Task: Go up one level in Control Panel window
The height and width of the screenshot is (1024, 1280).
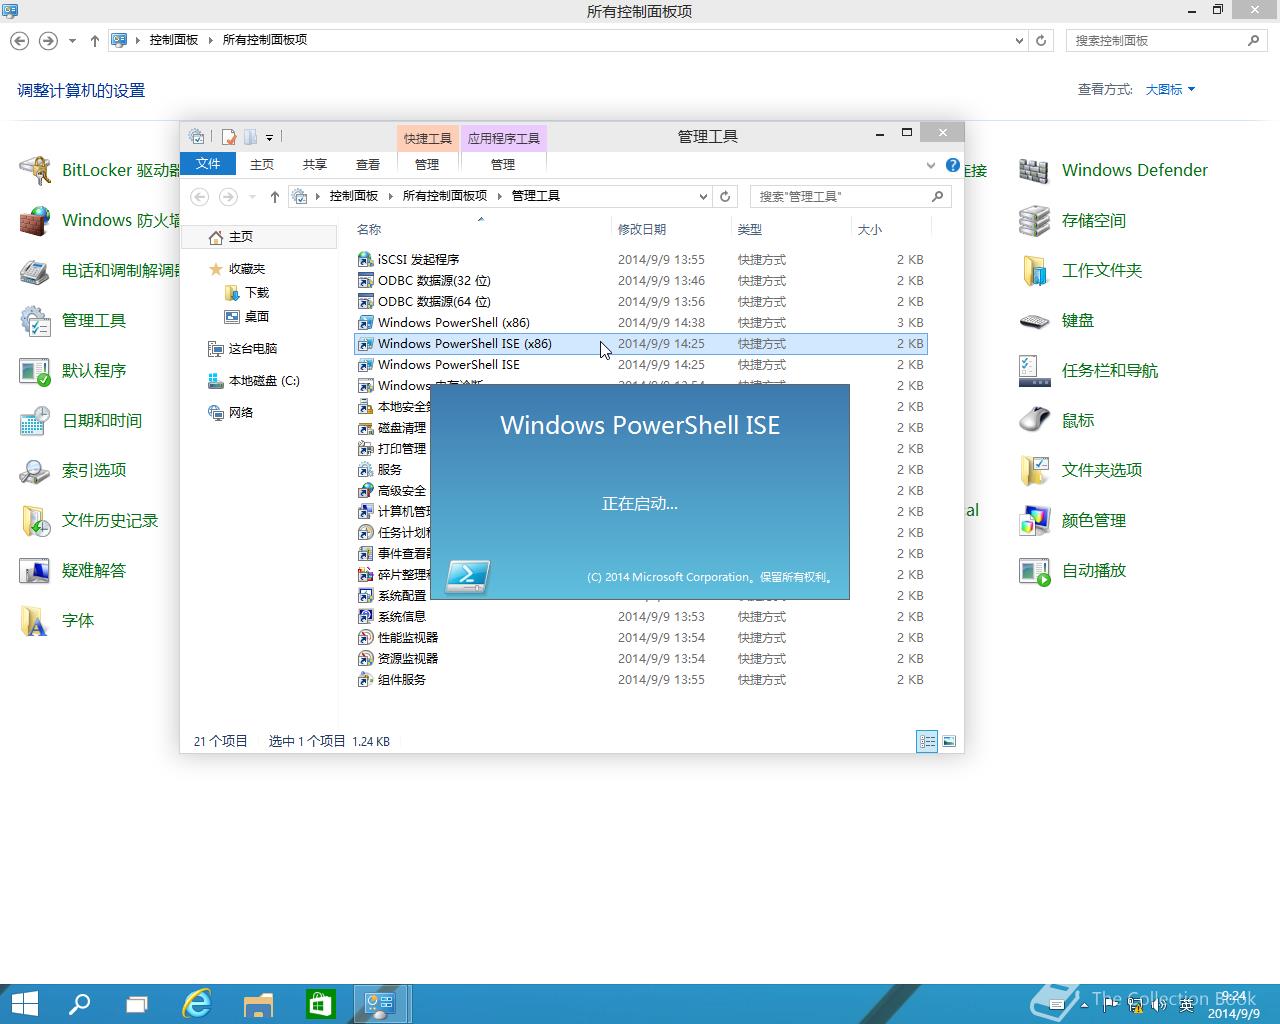Action: pyautogui.click(x=95, y=41)
